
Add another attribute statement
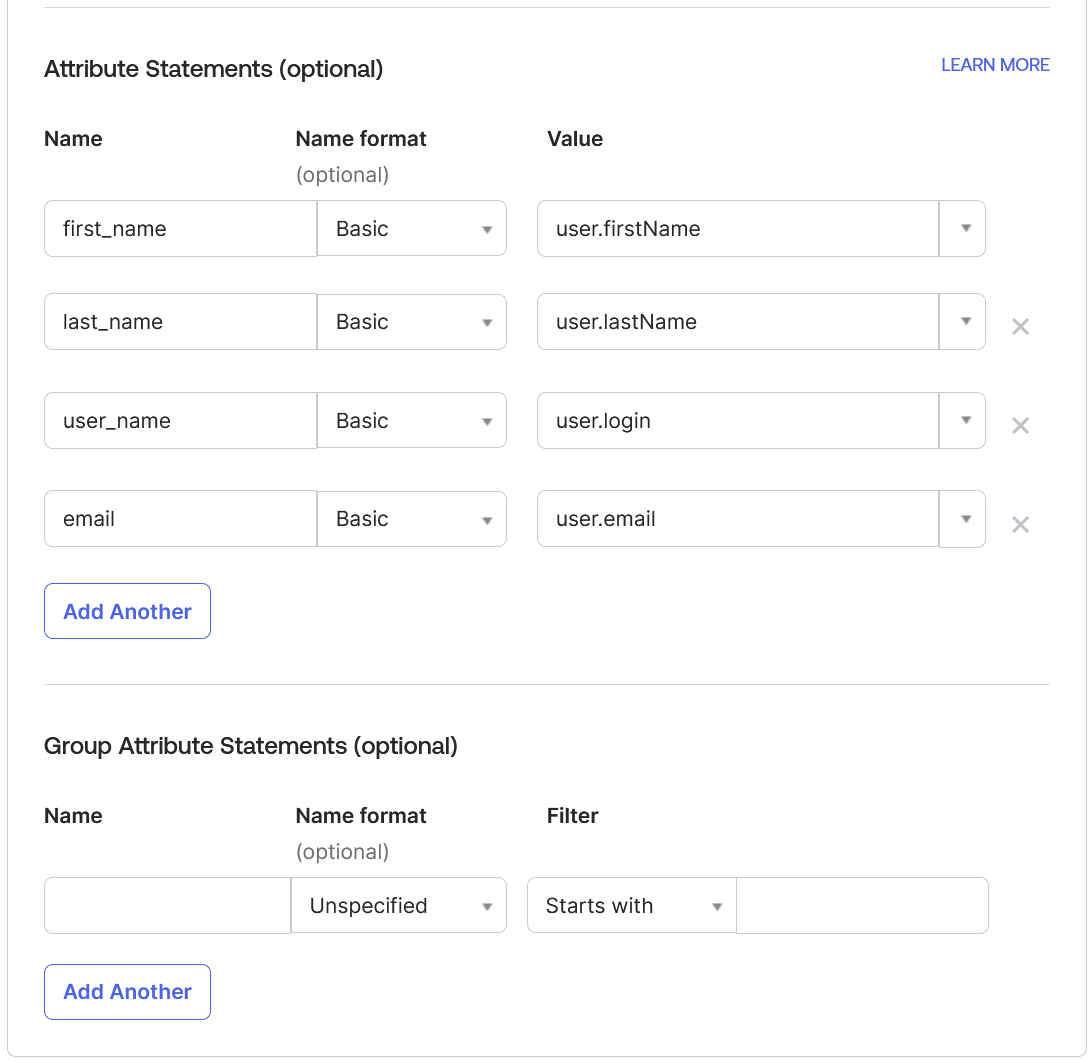click(127, 611)
